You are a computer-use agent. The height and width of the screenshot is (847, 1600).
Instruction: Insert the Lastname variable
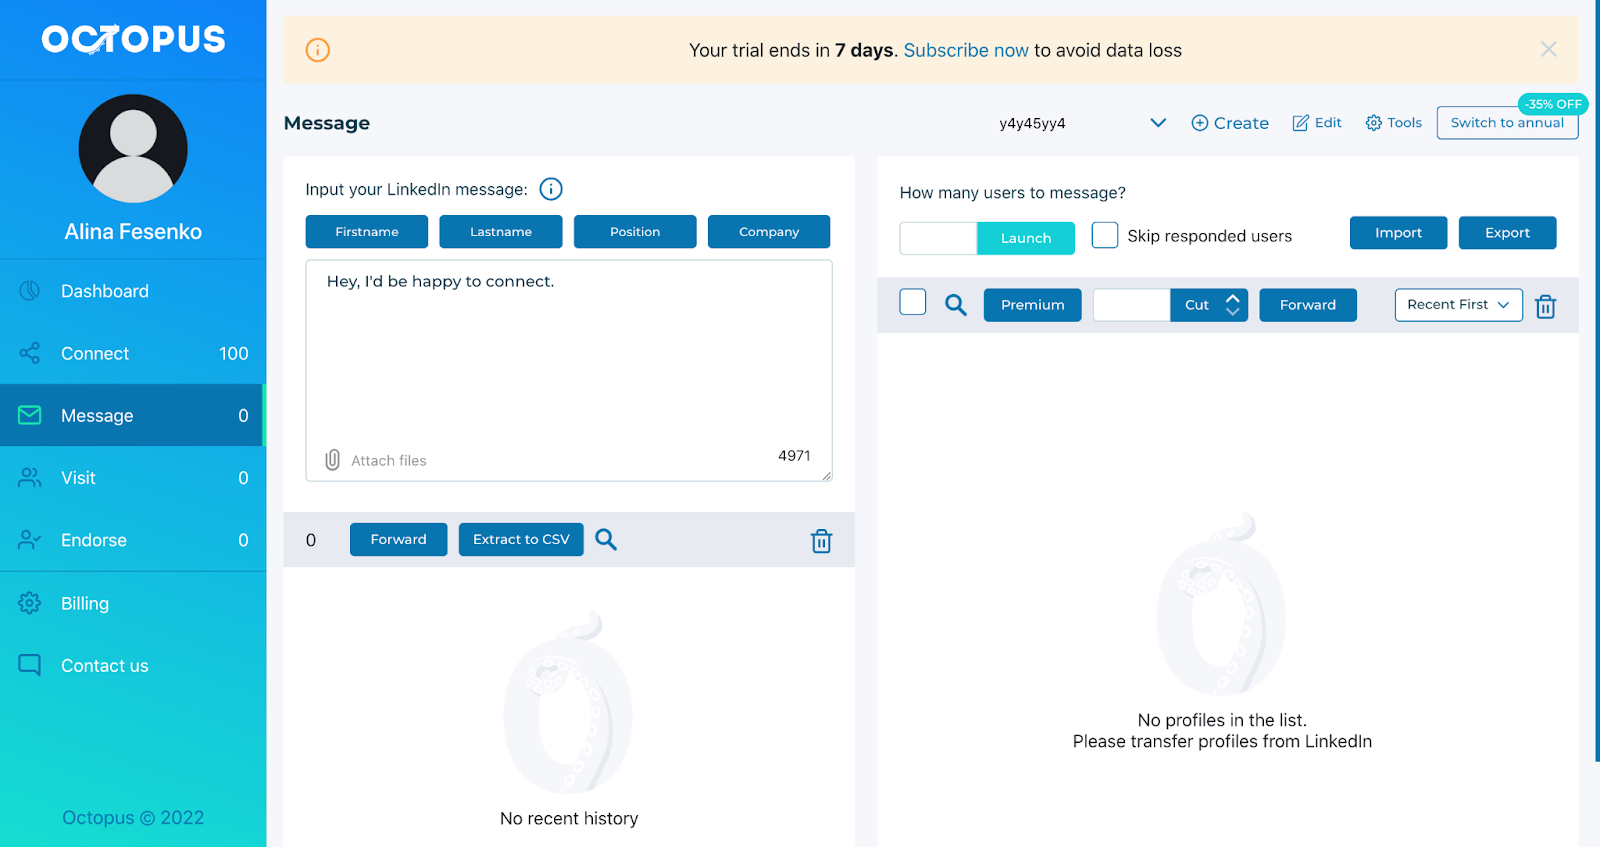pos(501,232)
